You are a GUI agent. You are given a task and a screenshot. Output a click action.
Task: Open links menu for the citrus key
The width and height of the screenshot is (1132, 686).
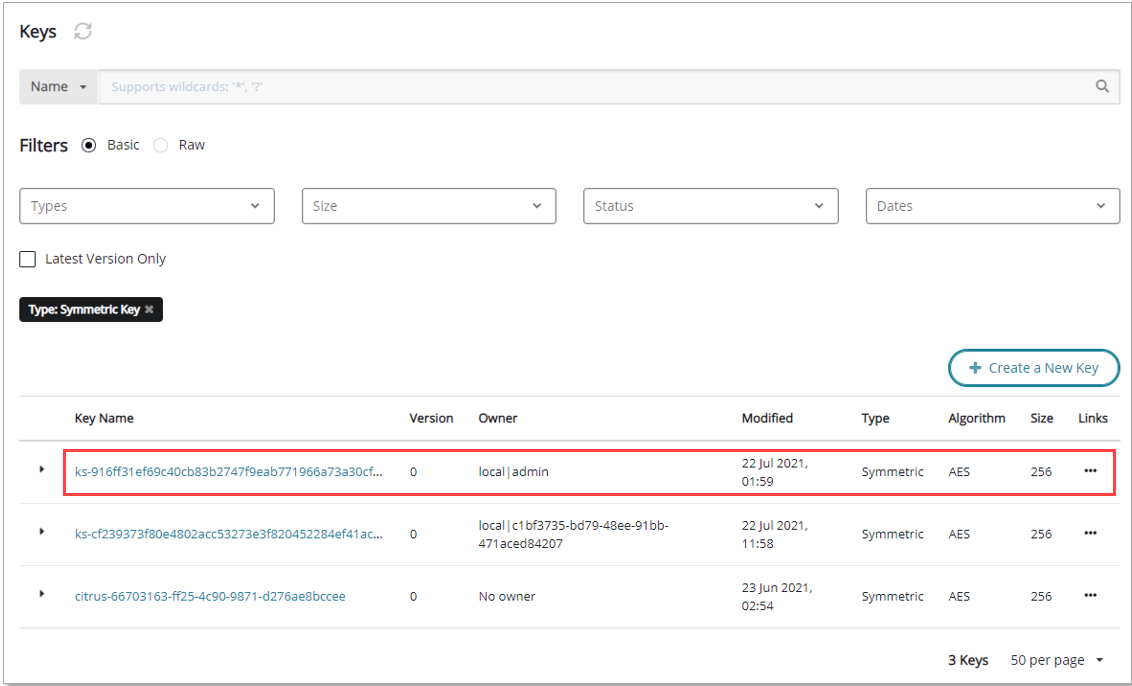pos(1090,596)
